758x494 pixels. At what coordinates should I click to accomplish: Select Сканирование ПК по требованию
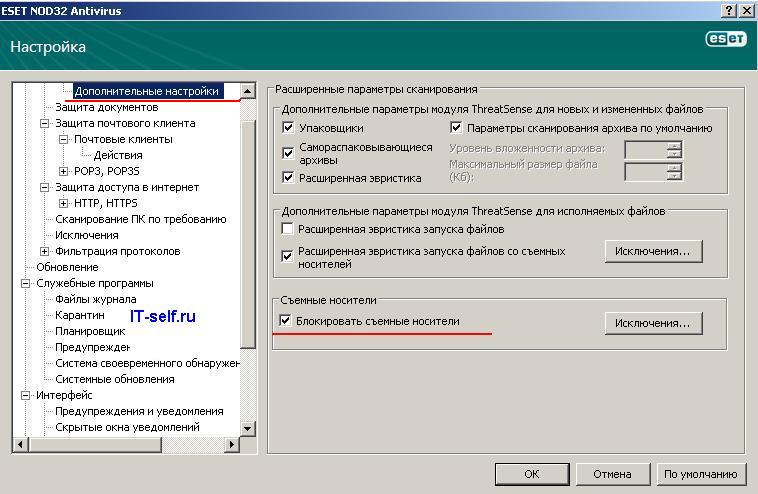pos(141,219)
